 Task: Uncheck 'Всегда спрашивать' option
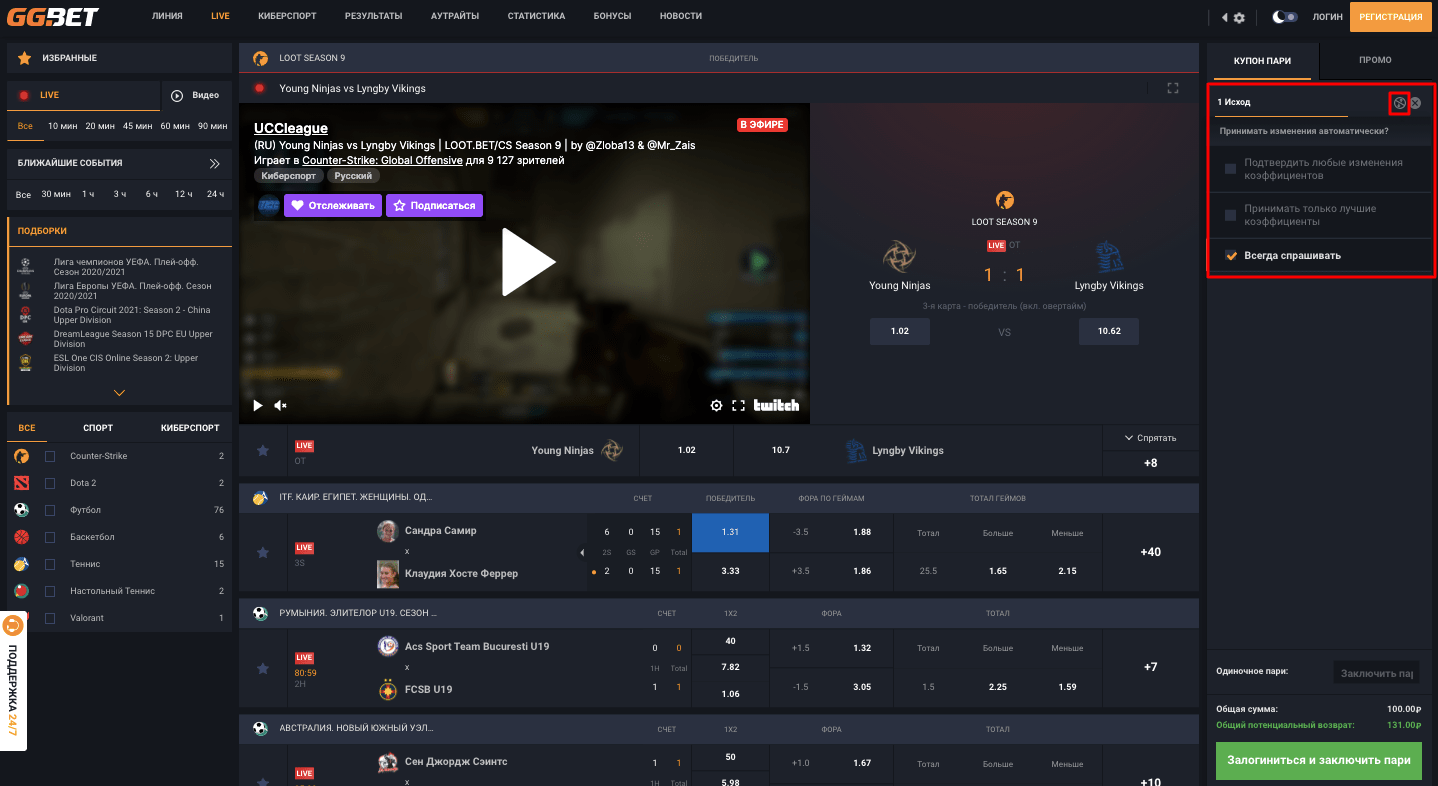point(1230,255)
